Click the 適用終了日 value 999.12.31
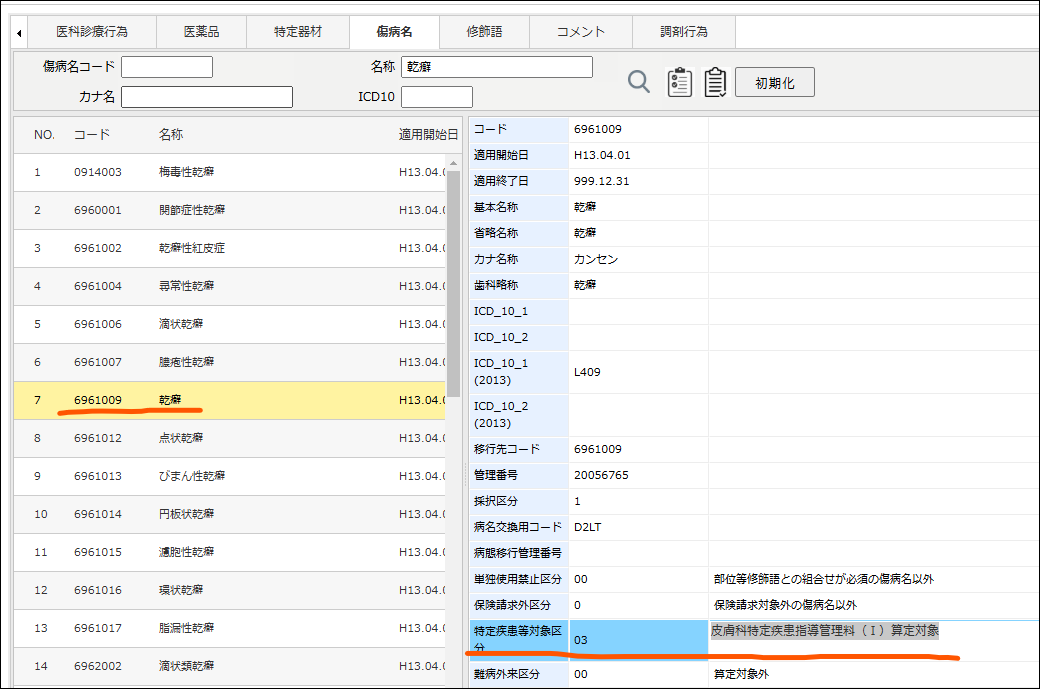1040x689 pixels. click(x=602, y=181)
